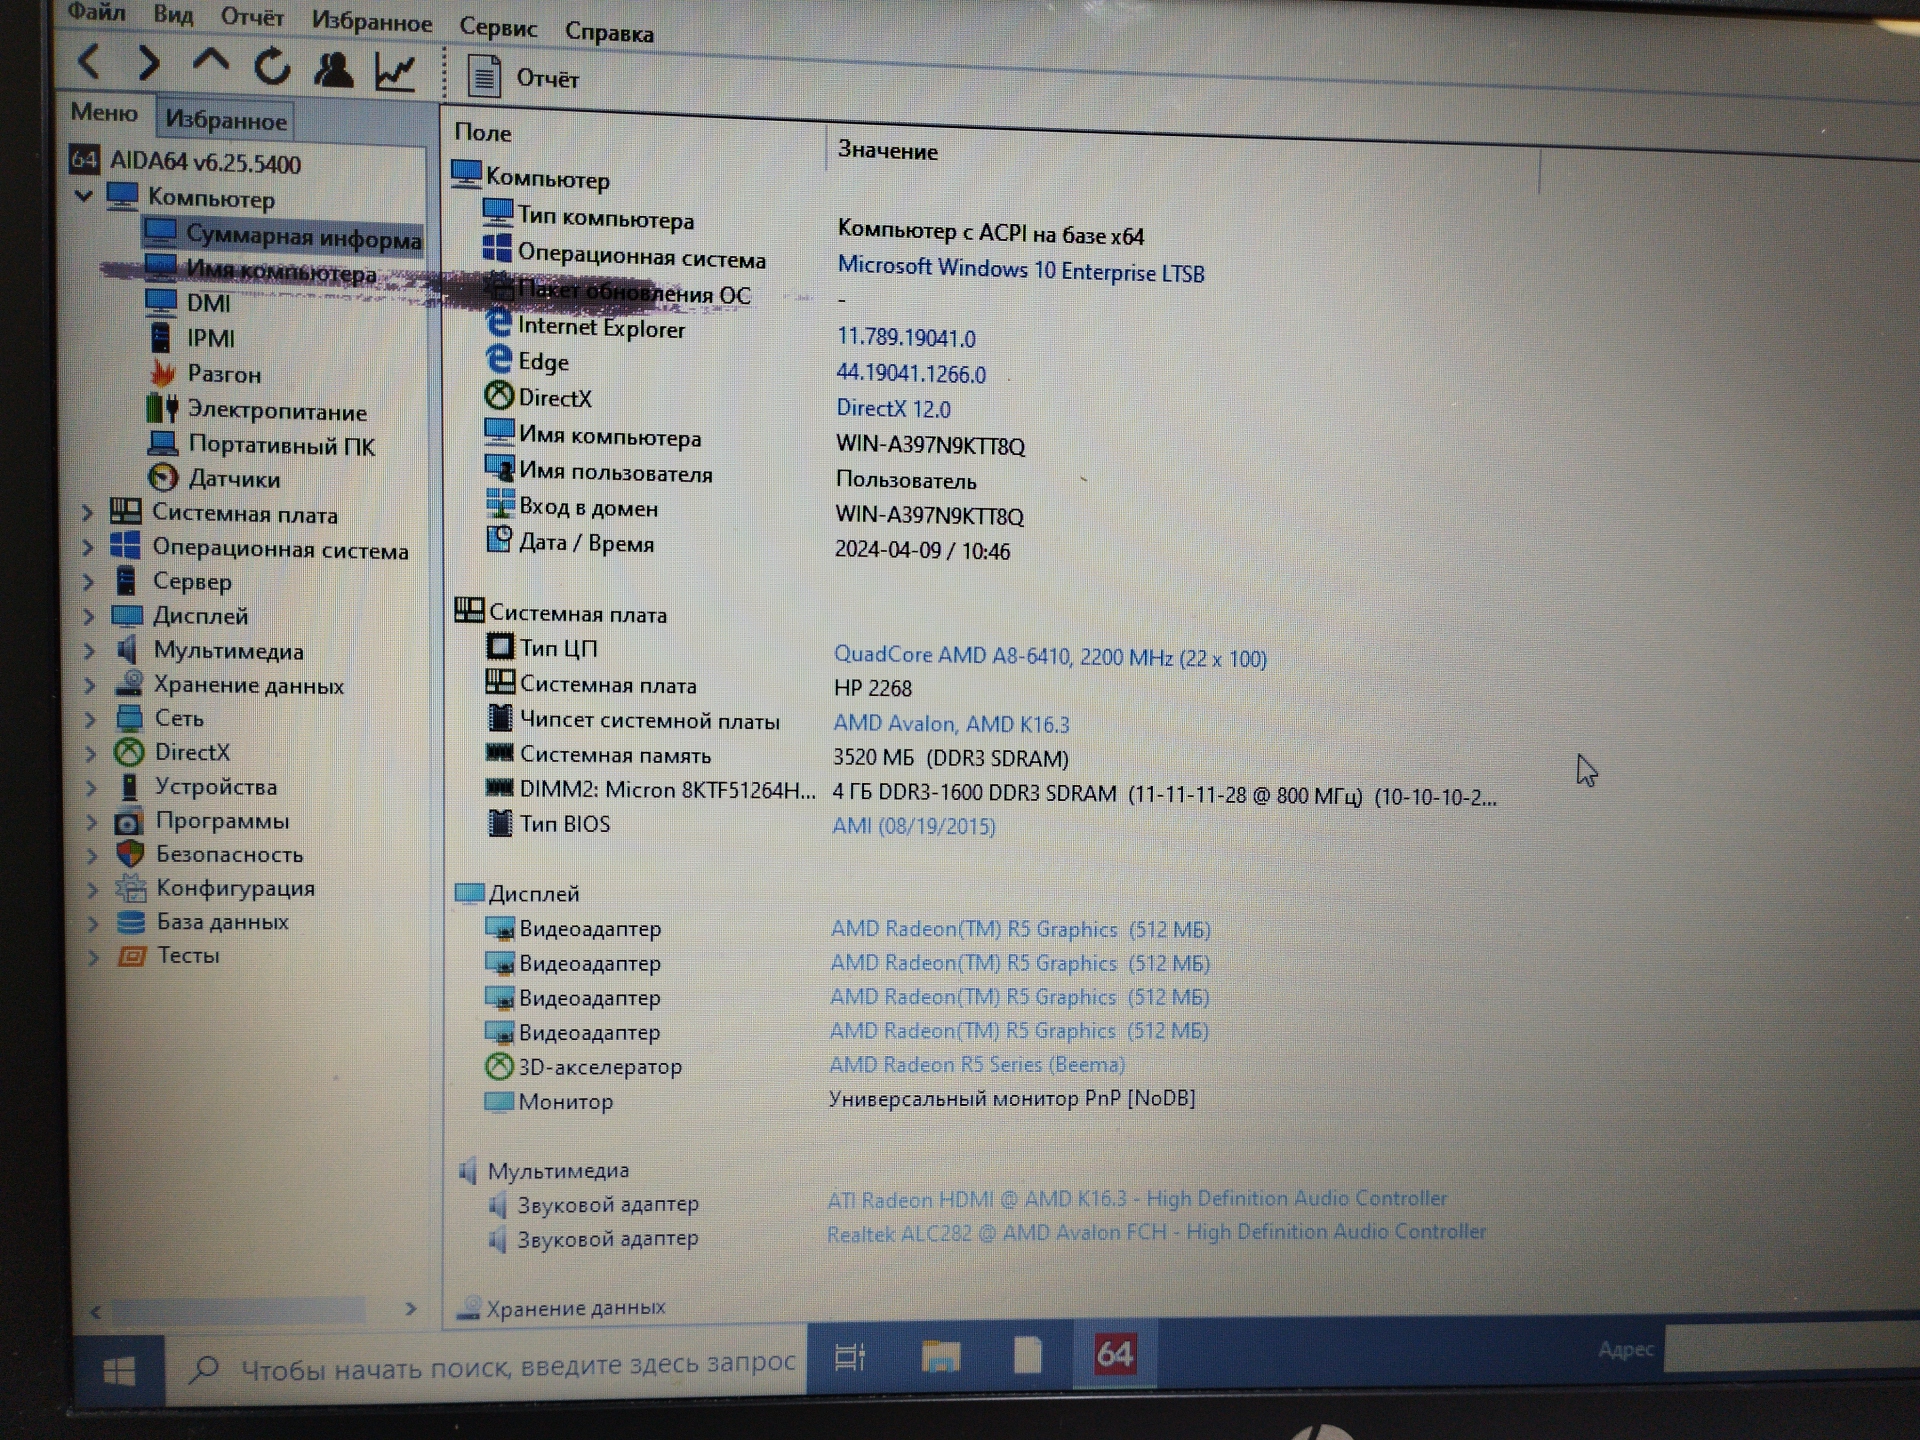Viewport: 1920px width, 1440px height.
Task: Click the Отчёт report toolbar button
Action: [x=524, y=77]
